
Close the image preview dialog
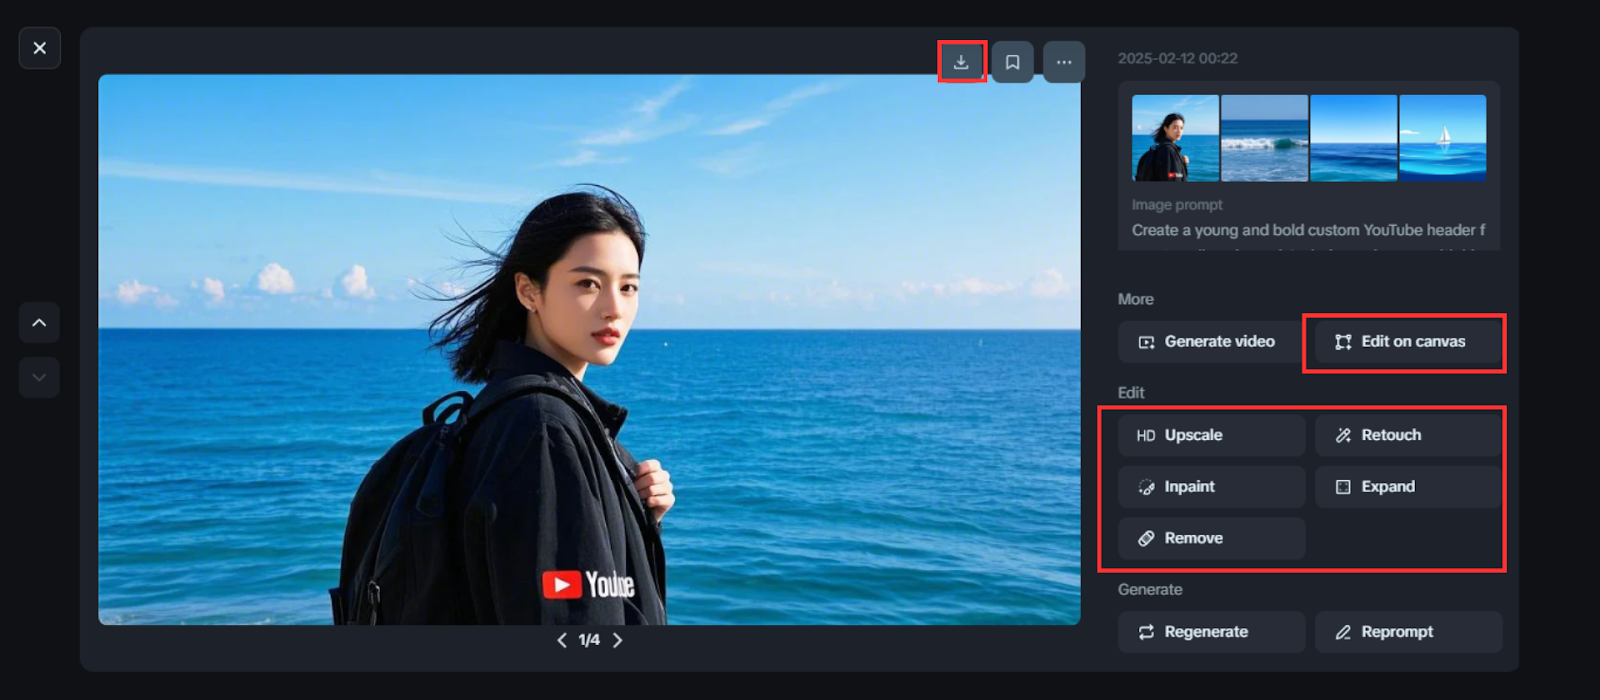tap(40, 48)
